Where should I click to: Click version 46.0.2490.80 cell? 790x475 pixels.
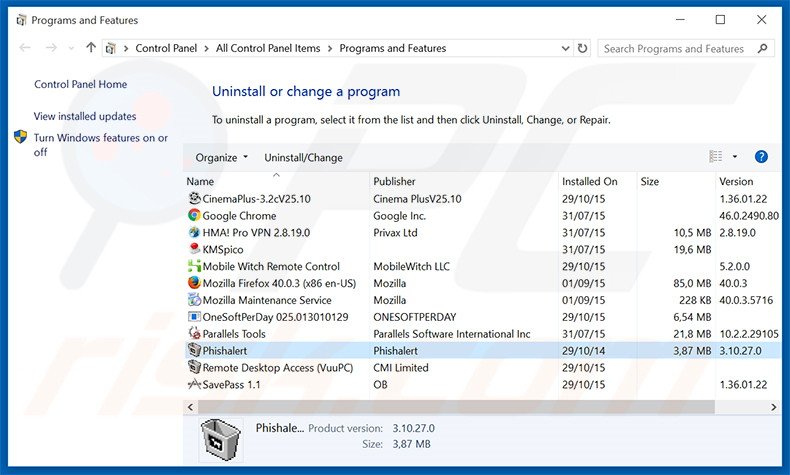click(x=749, y=216)
